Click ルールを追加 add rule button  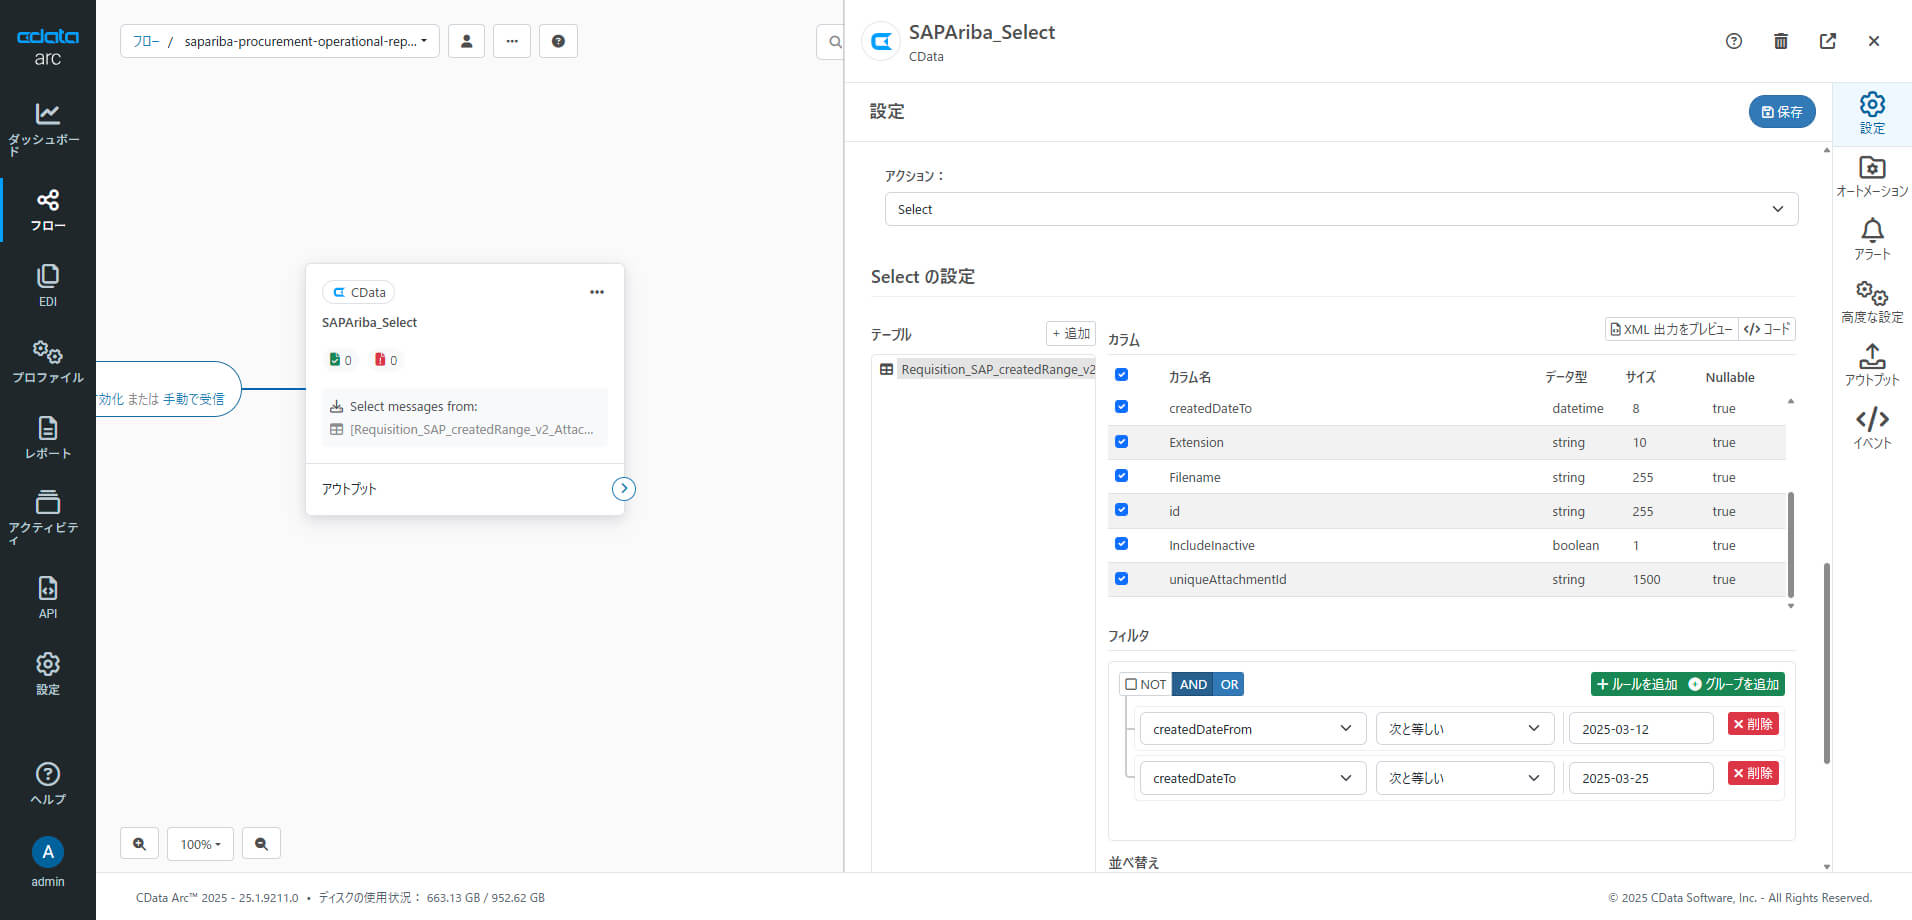[x=1637, y=684]
